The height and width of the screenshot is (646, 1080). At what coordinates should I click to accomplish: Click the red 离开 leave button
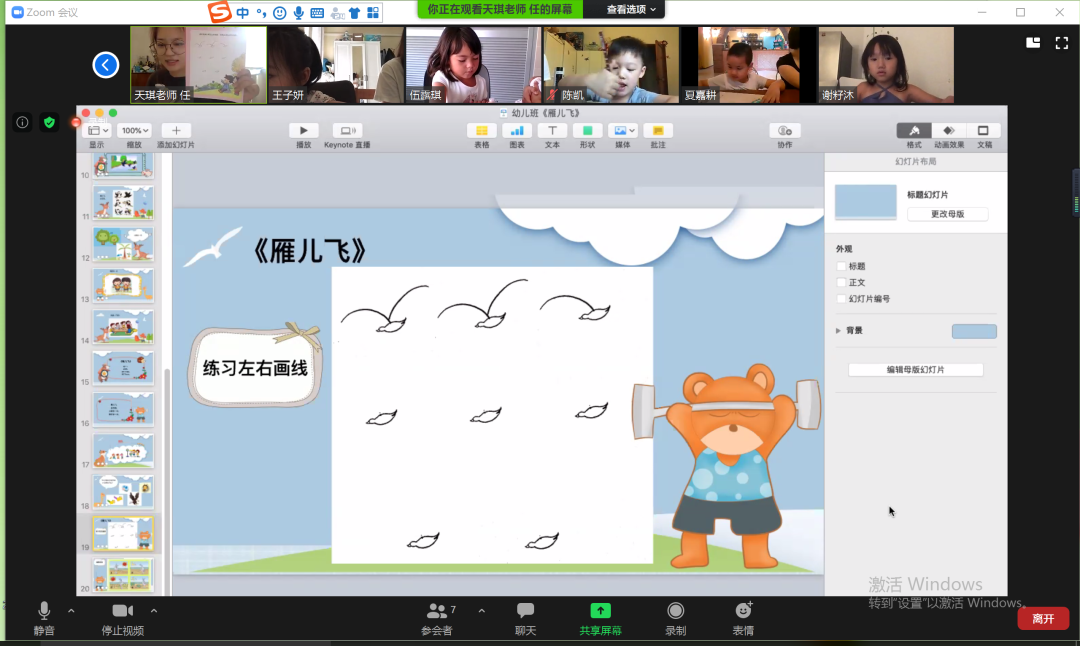coord(1043,618)
